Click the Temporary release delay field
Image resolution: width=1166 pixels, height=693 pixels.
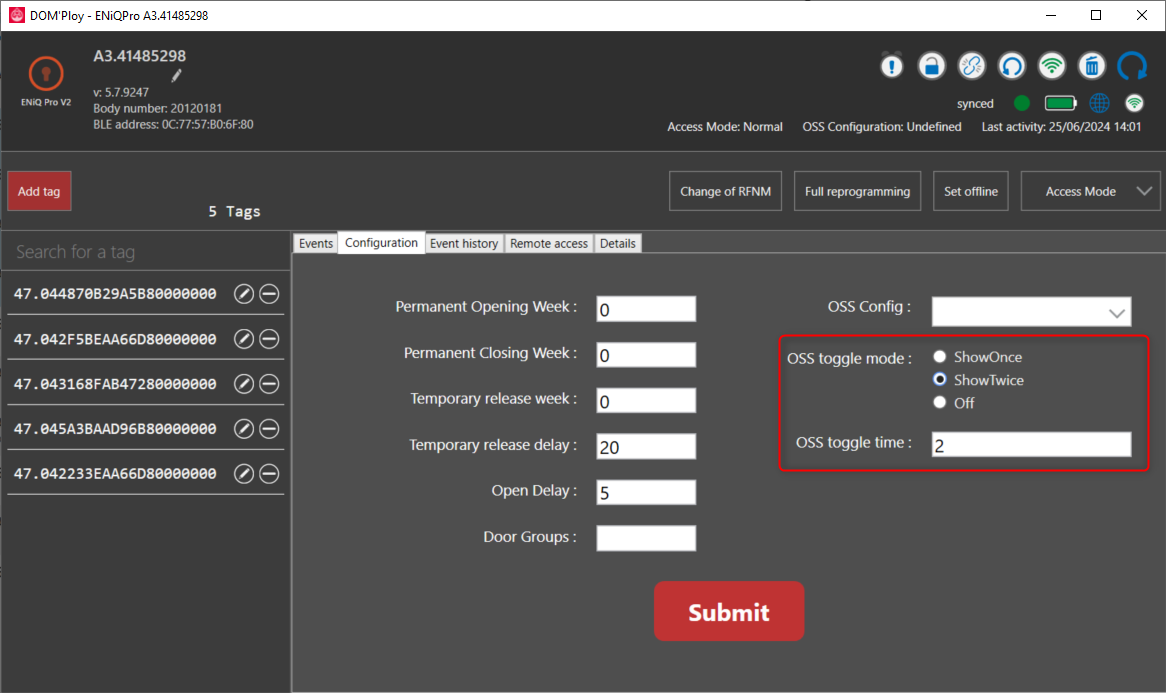[x=646, y=446]
